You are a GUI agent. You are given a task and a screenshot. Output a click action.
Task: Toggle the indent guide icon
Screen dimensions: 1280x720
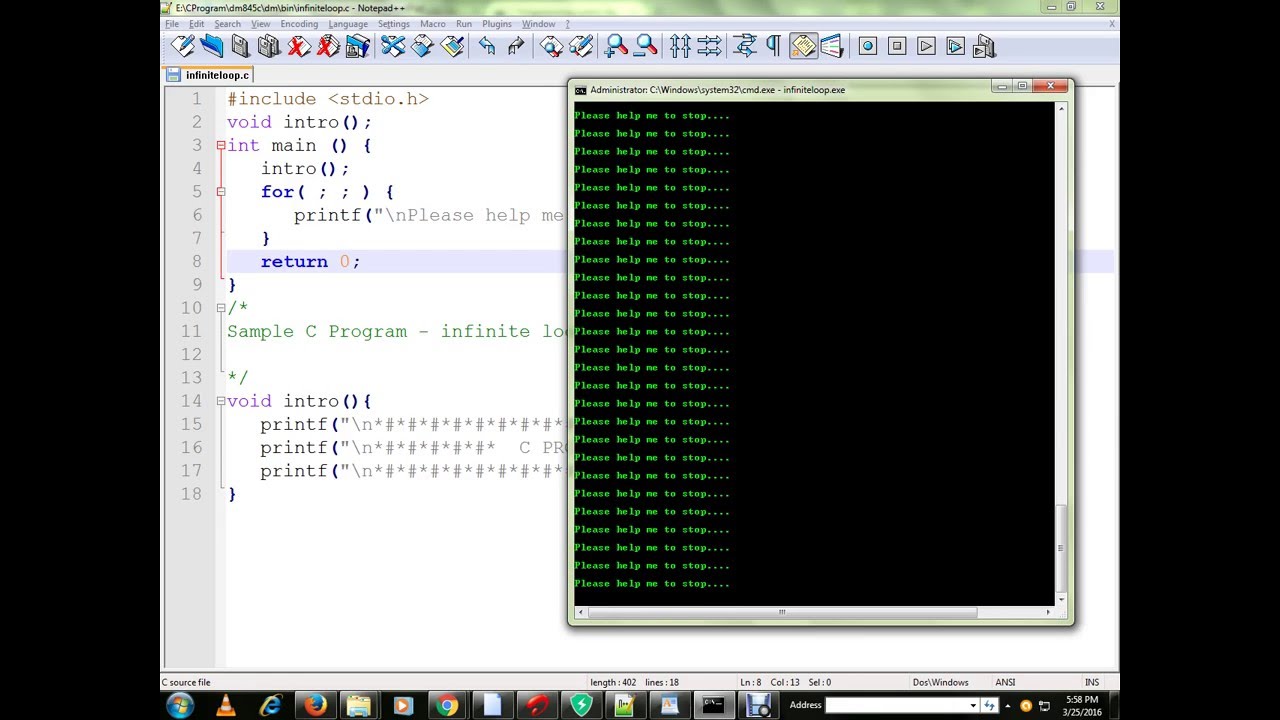pyautogui.click(x=803, y=46)
